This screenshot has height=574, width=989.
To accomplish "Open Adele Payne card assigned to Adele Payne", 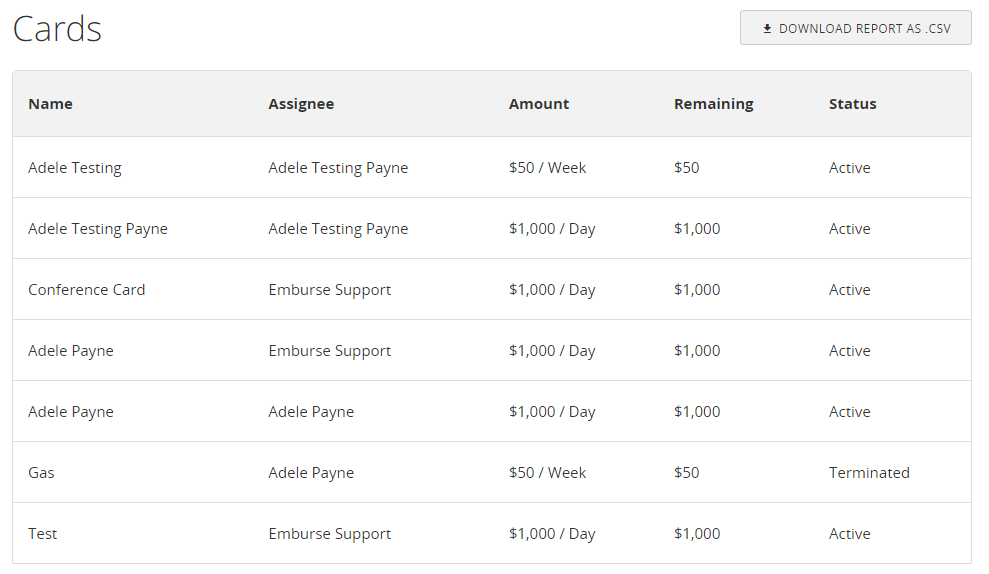I will point(492,411).
